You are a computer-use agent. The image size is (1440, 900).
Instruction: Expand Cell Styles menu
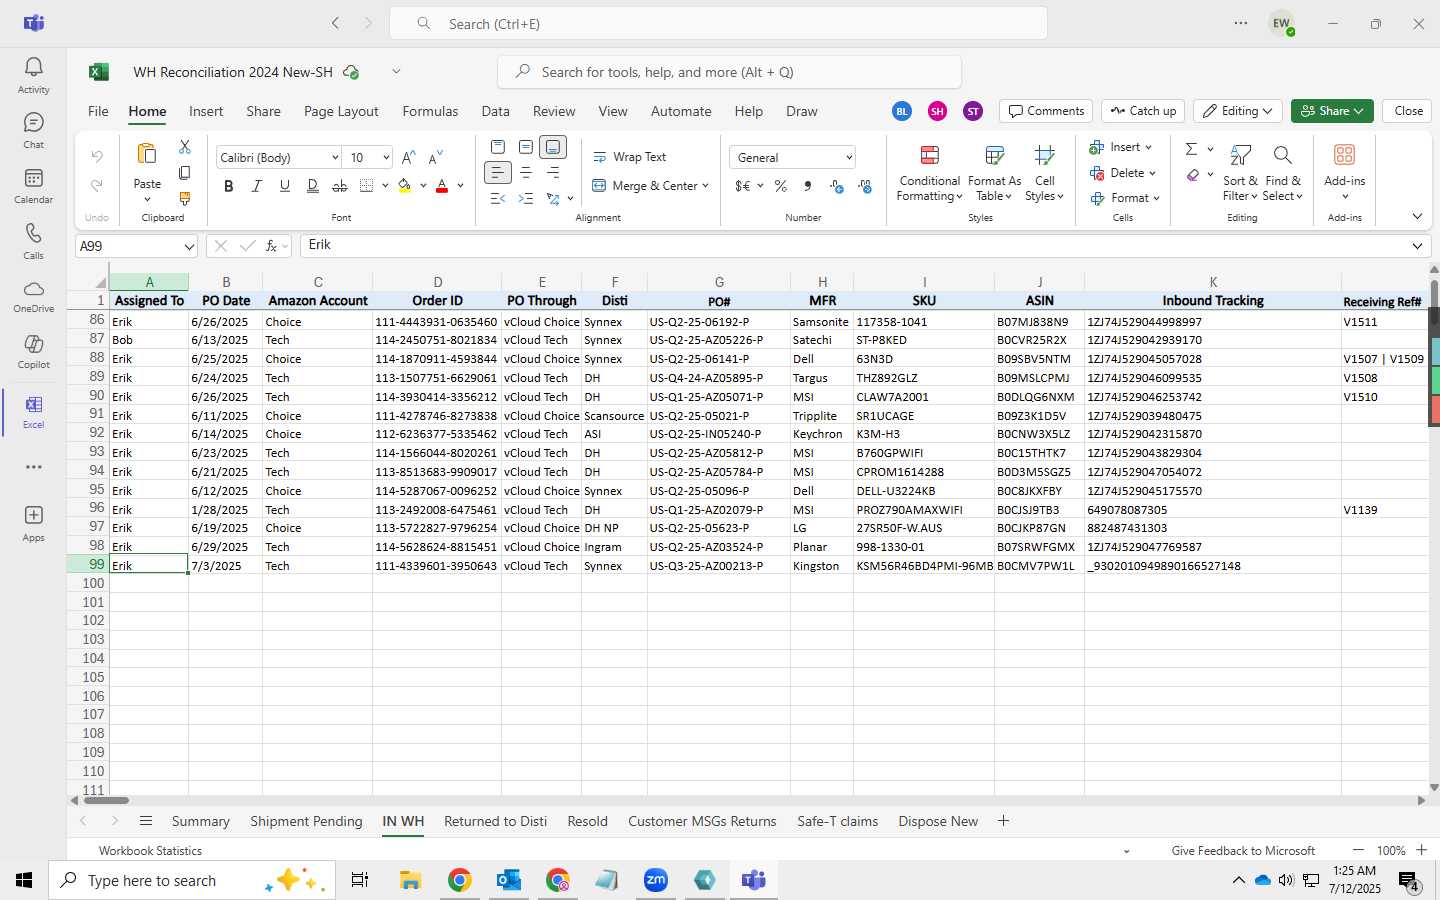[1045, 173]
